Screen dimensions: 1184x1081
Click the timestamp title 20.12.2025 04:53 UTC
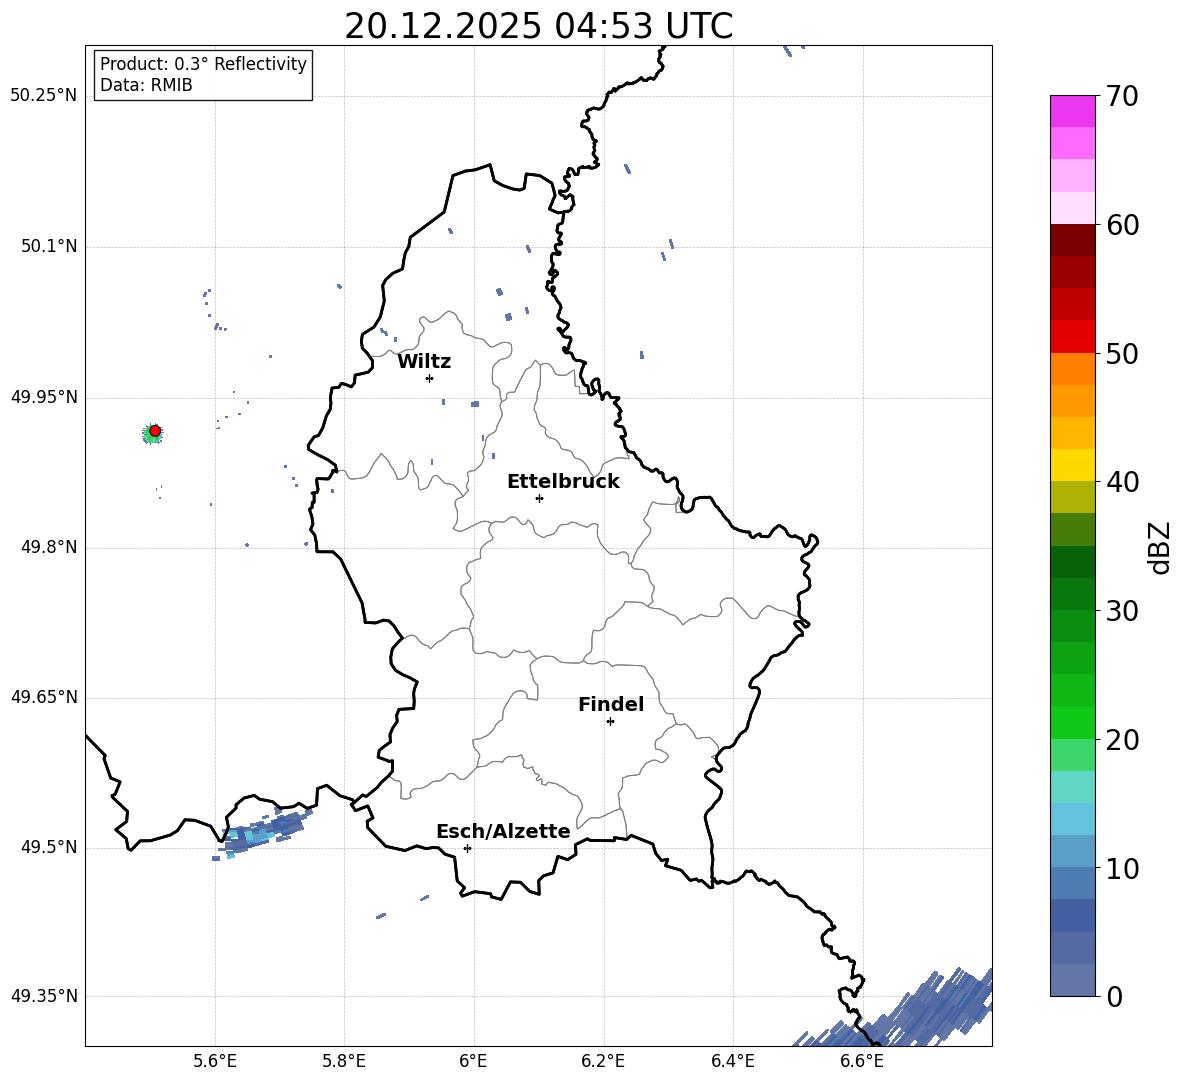point(539,26)
